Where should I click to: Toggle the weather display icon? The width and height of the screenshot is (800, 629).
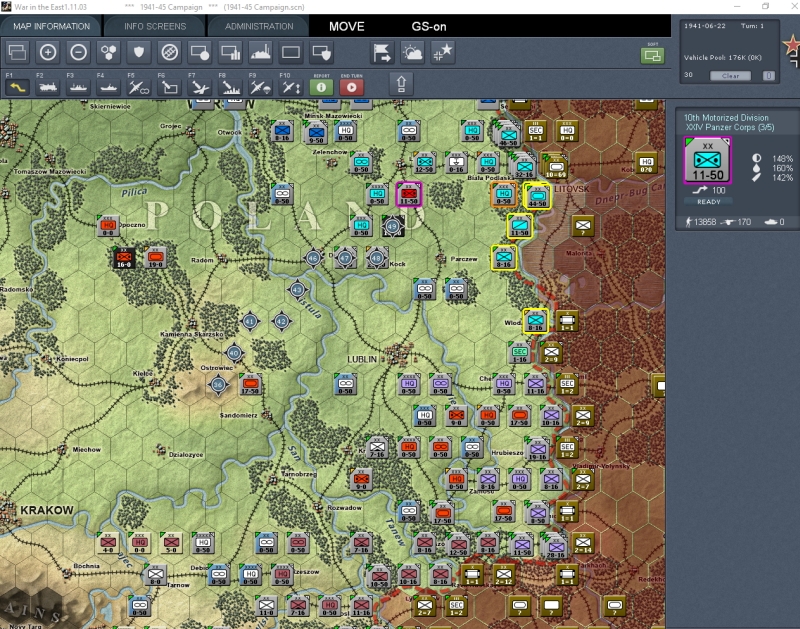[x=412, y=52]
